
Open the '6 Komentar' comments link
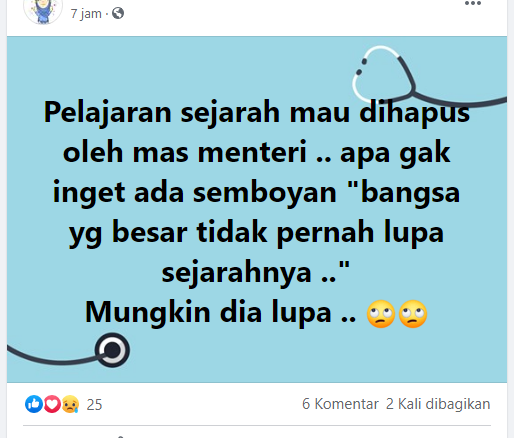tap(340, 404)
